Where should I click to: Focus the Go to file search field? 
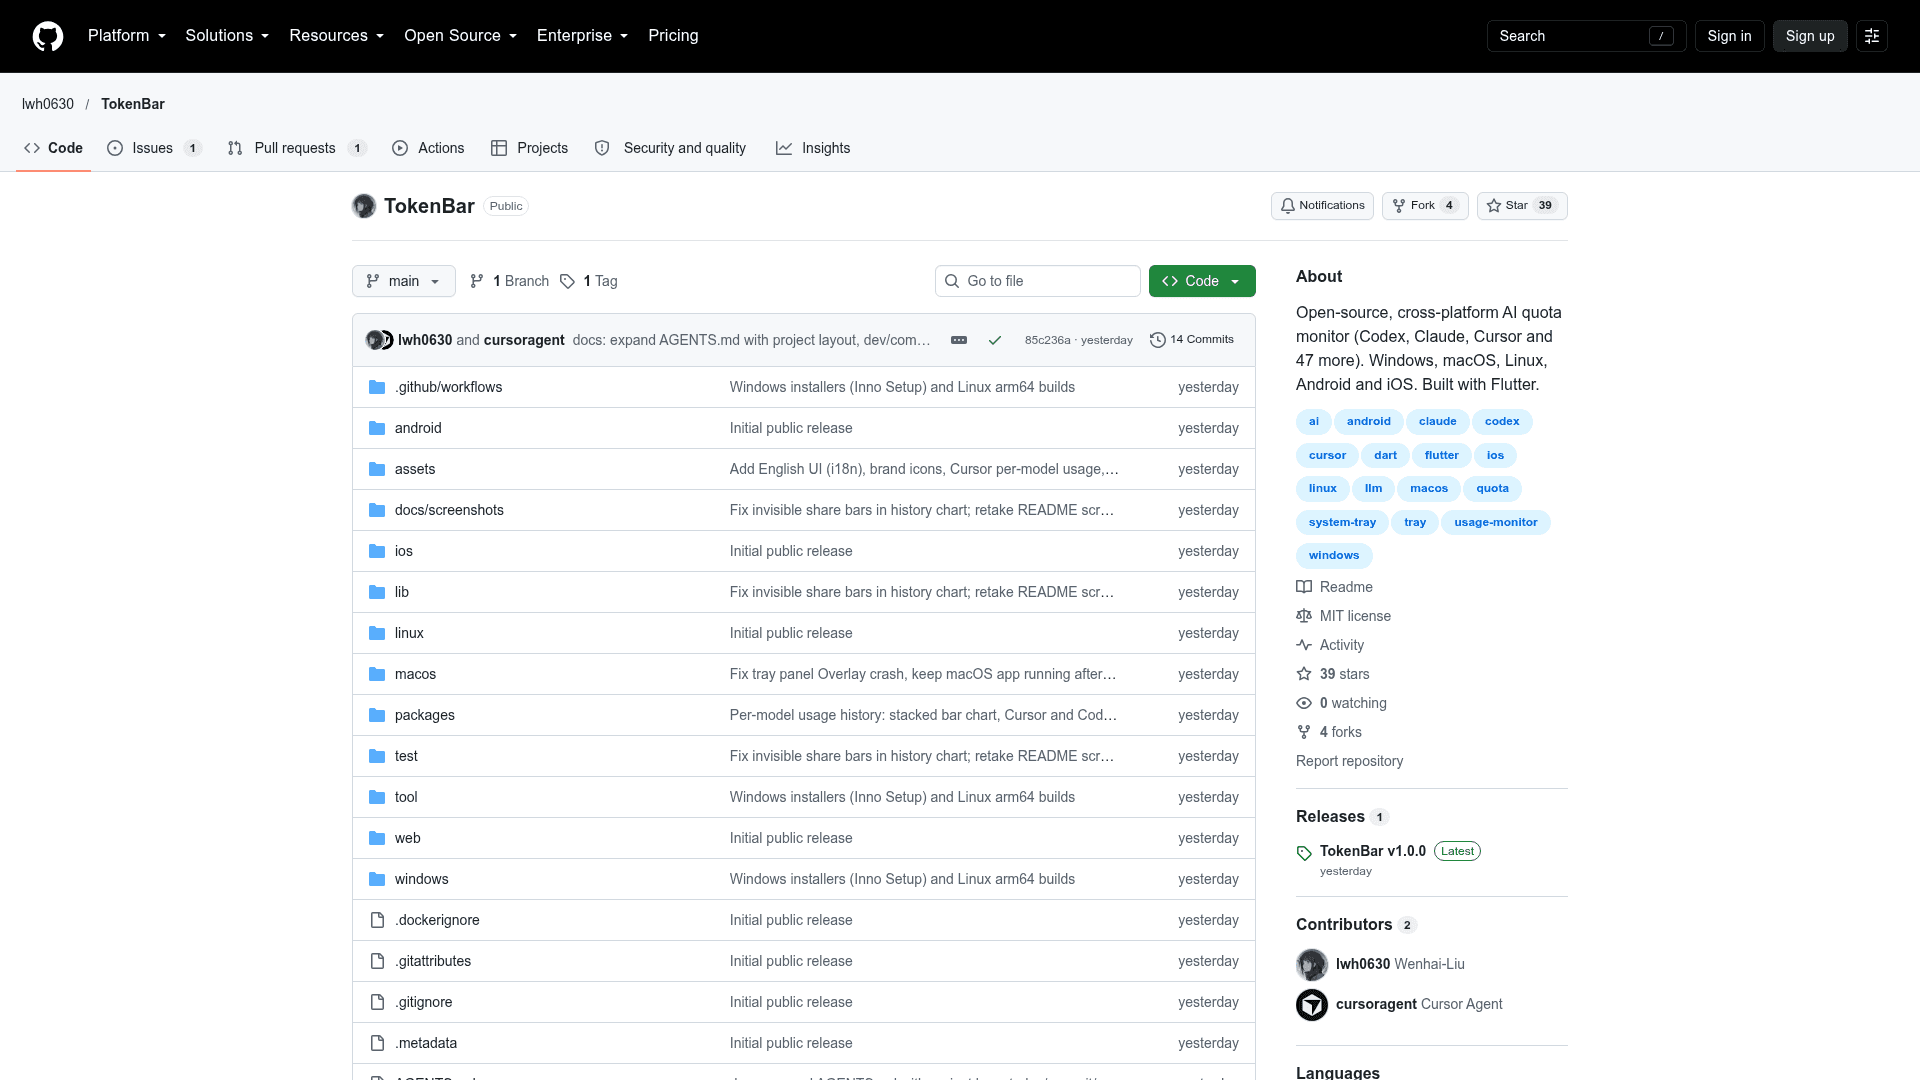(1037, 281)
